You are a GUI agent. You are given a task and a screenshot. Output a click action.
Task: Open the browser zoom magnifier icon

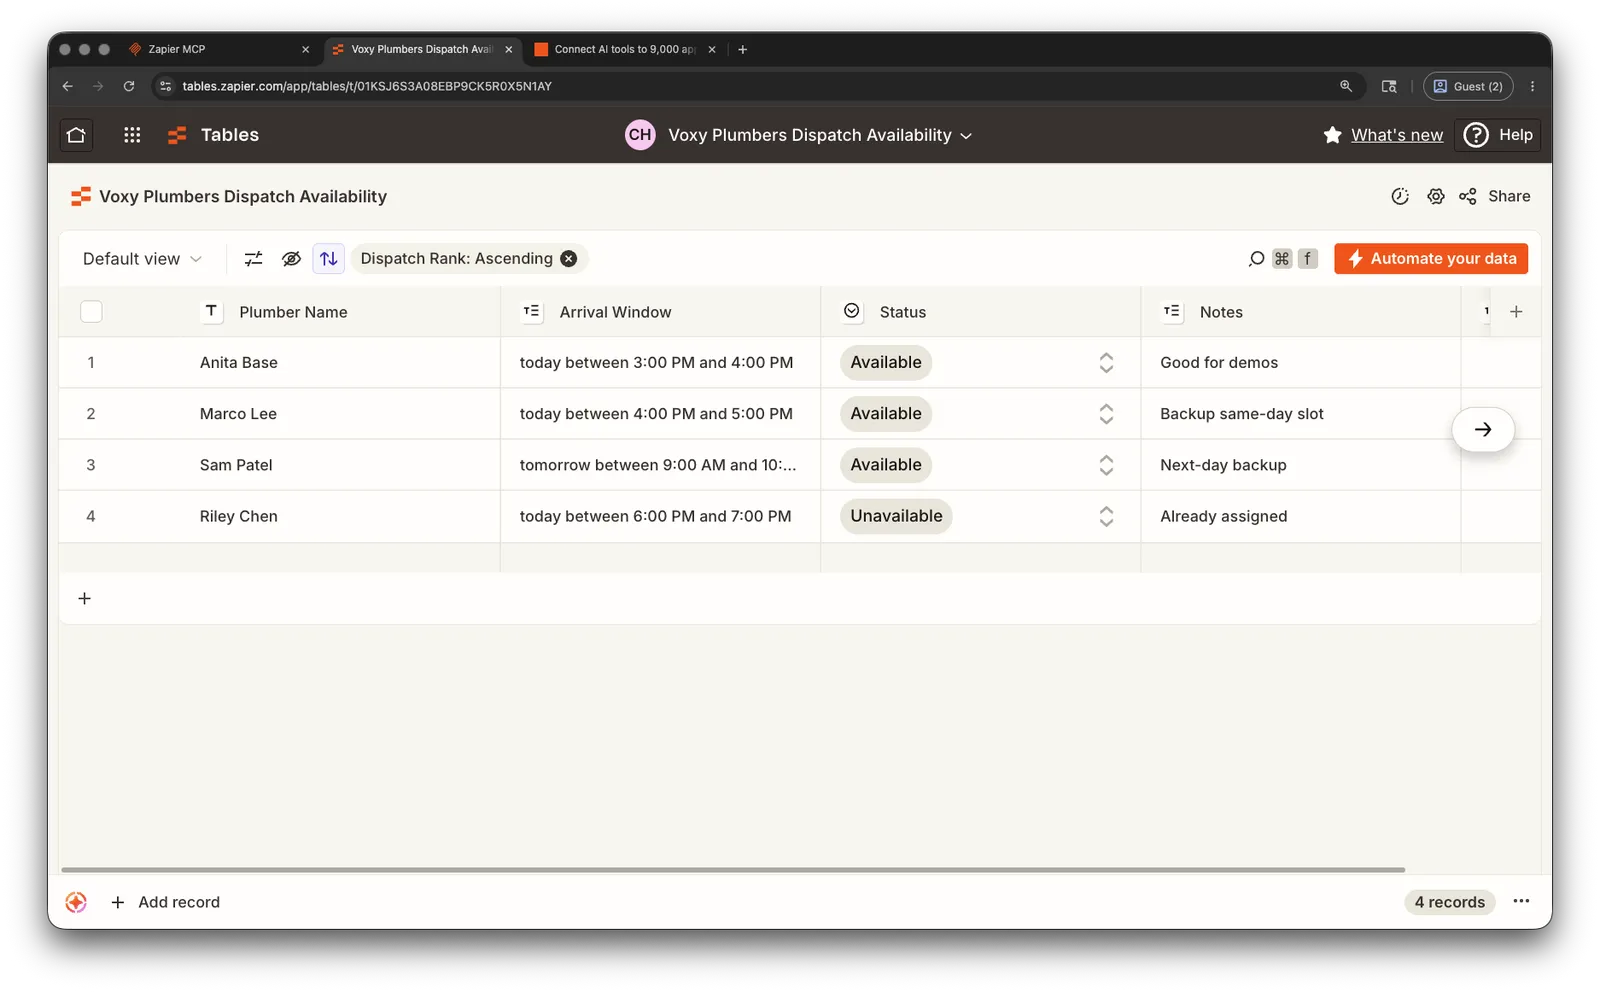pyautogui.click(x=1346, y=86)
